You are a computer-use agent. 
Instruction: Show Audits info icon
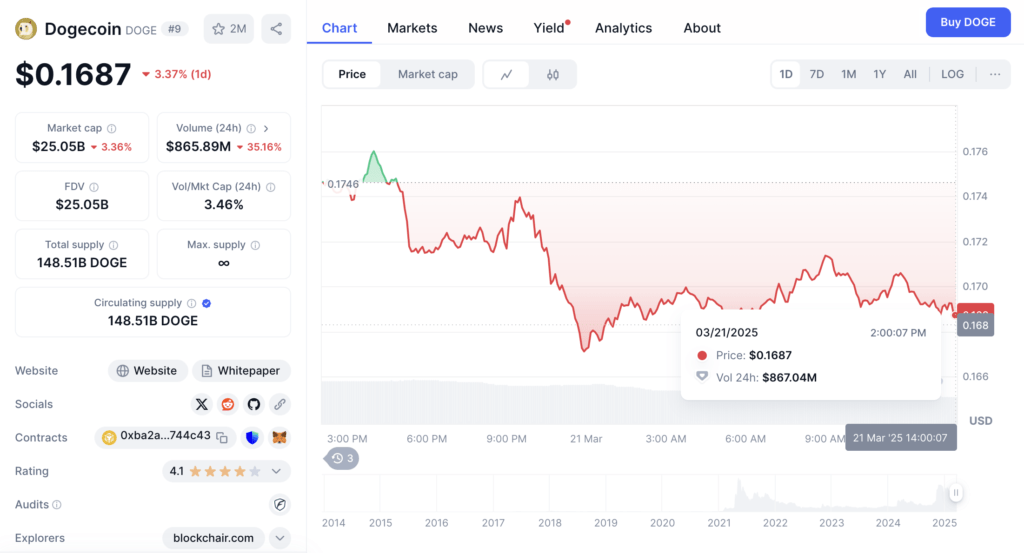[57, 505]
